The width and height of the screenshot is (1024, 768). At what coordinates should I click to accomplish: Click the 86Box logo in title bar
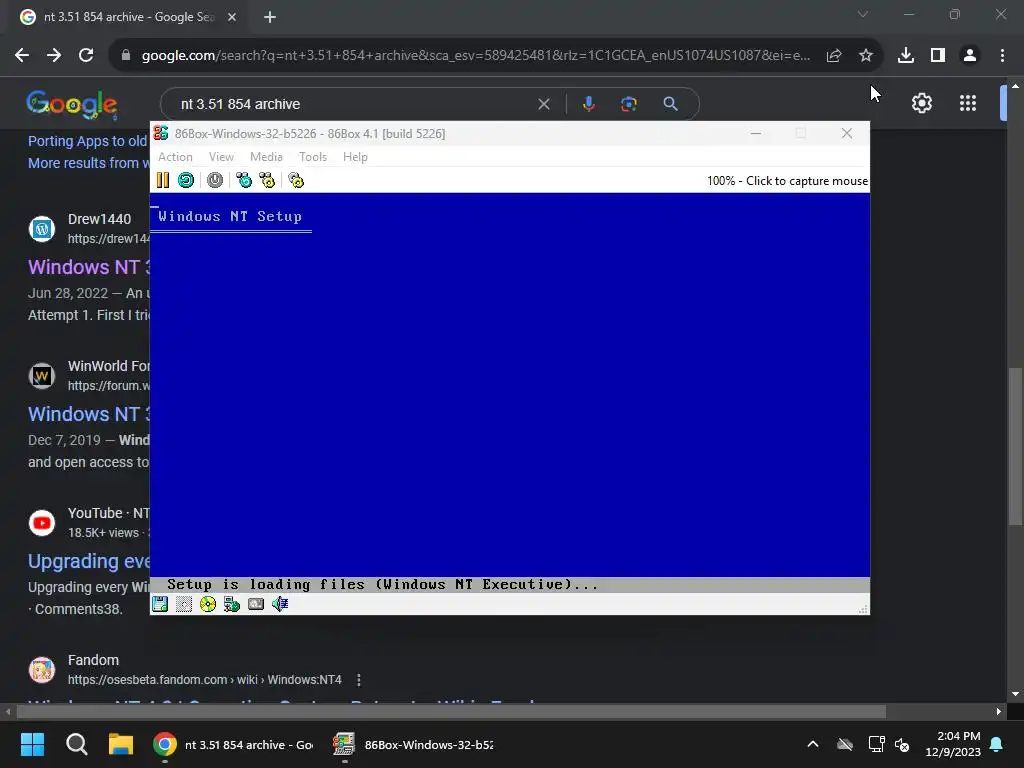click(x=161, y=133)
